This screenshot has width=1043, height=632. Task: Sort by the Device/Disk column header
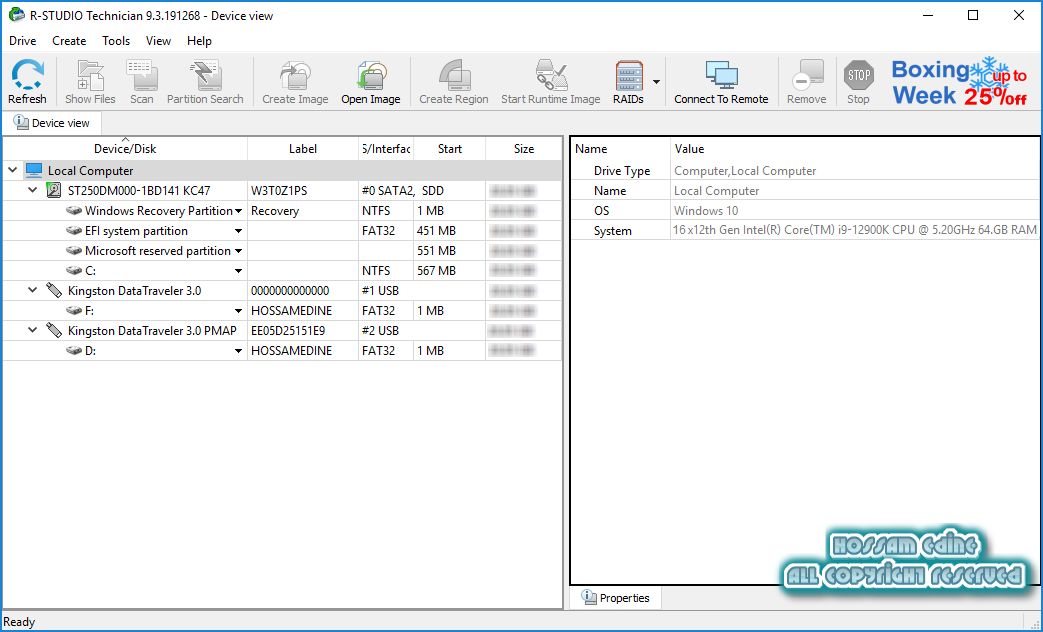125,148
